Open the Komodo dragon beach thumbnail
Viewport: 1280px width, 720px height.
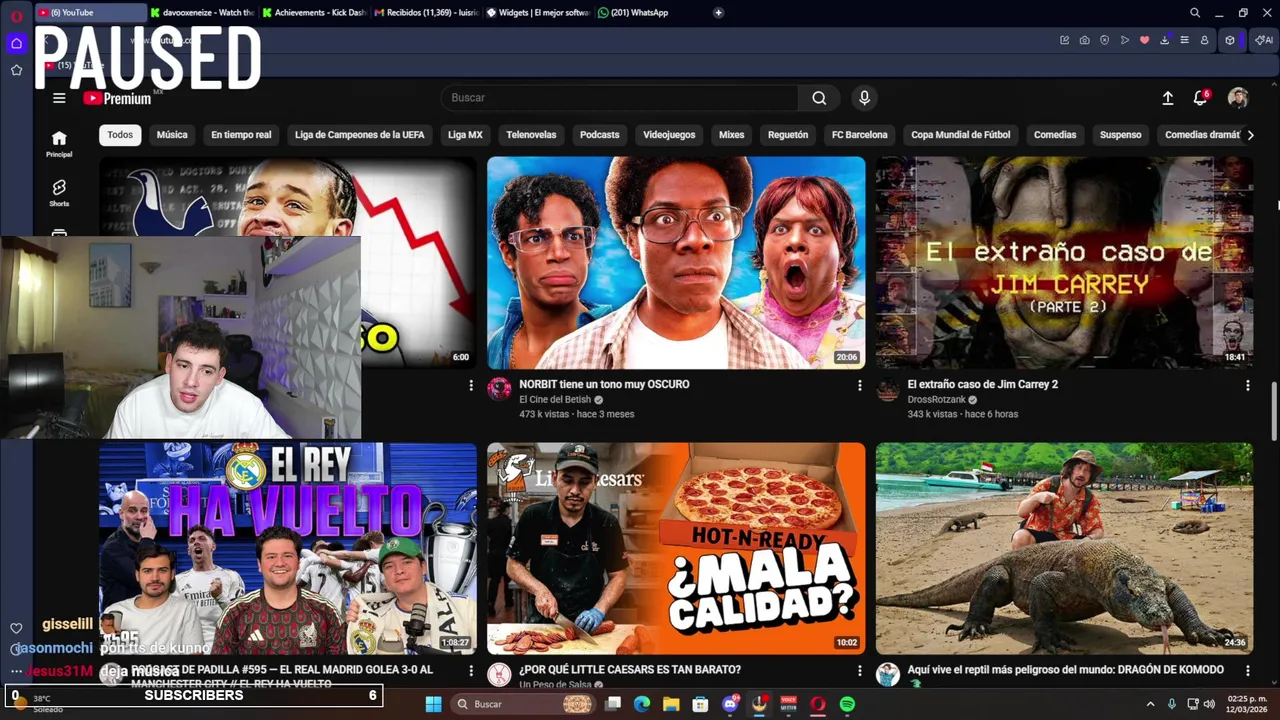[1064, 548]
